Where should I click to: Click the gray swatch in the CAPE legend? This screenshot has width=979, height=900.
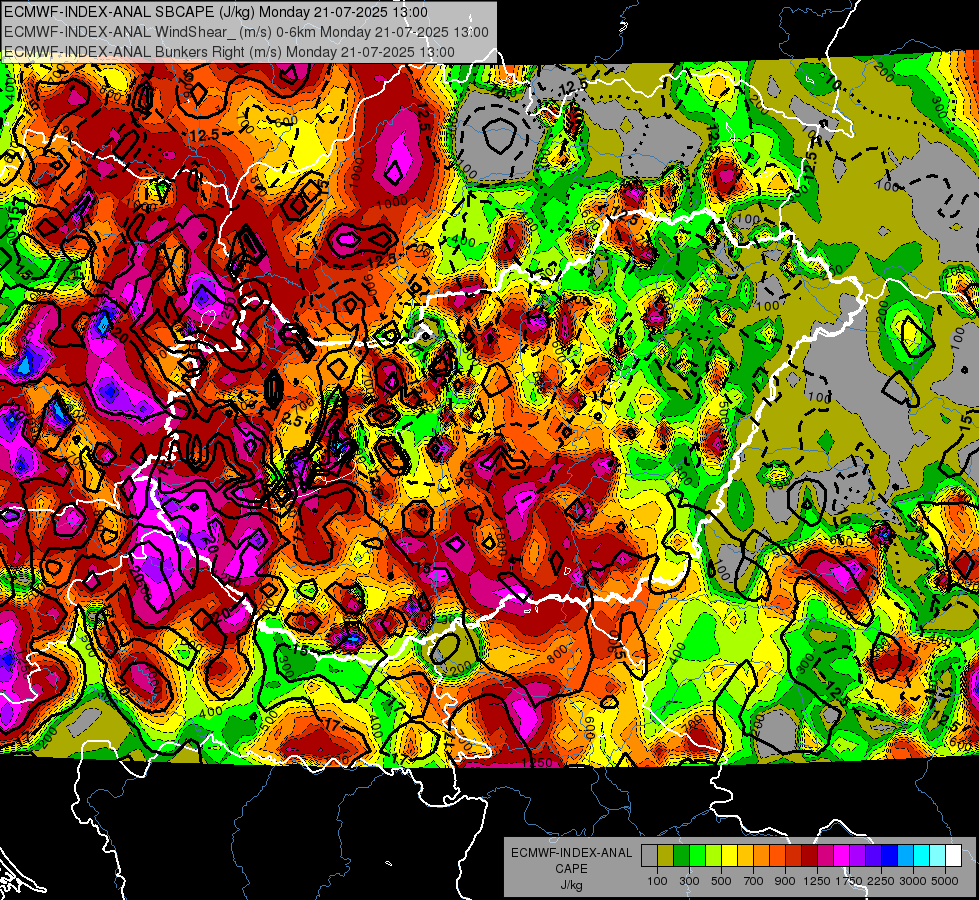pyautogui.click(x=649, y=856)
